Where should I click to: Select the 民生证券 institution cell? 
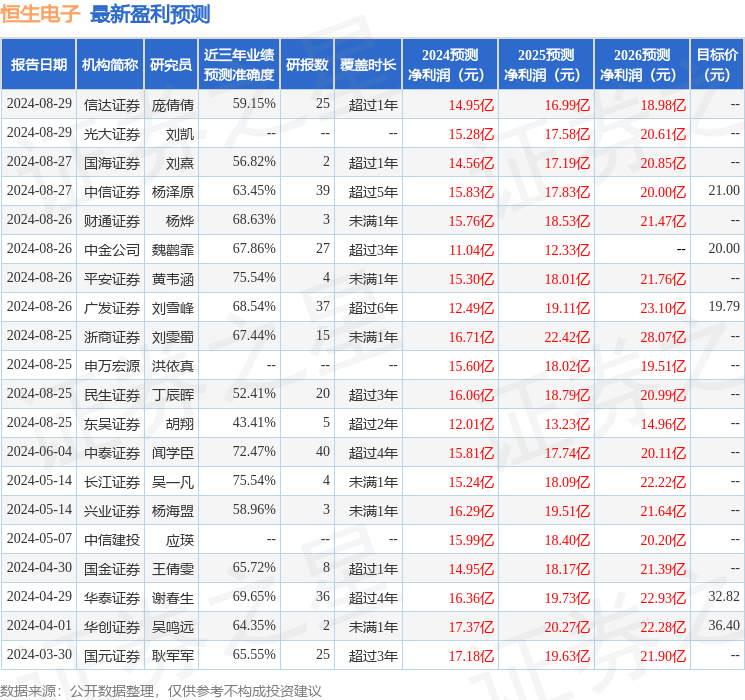(x=112, y=395)
